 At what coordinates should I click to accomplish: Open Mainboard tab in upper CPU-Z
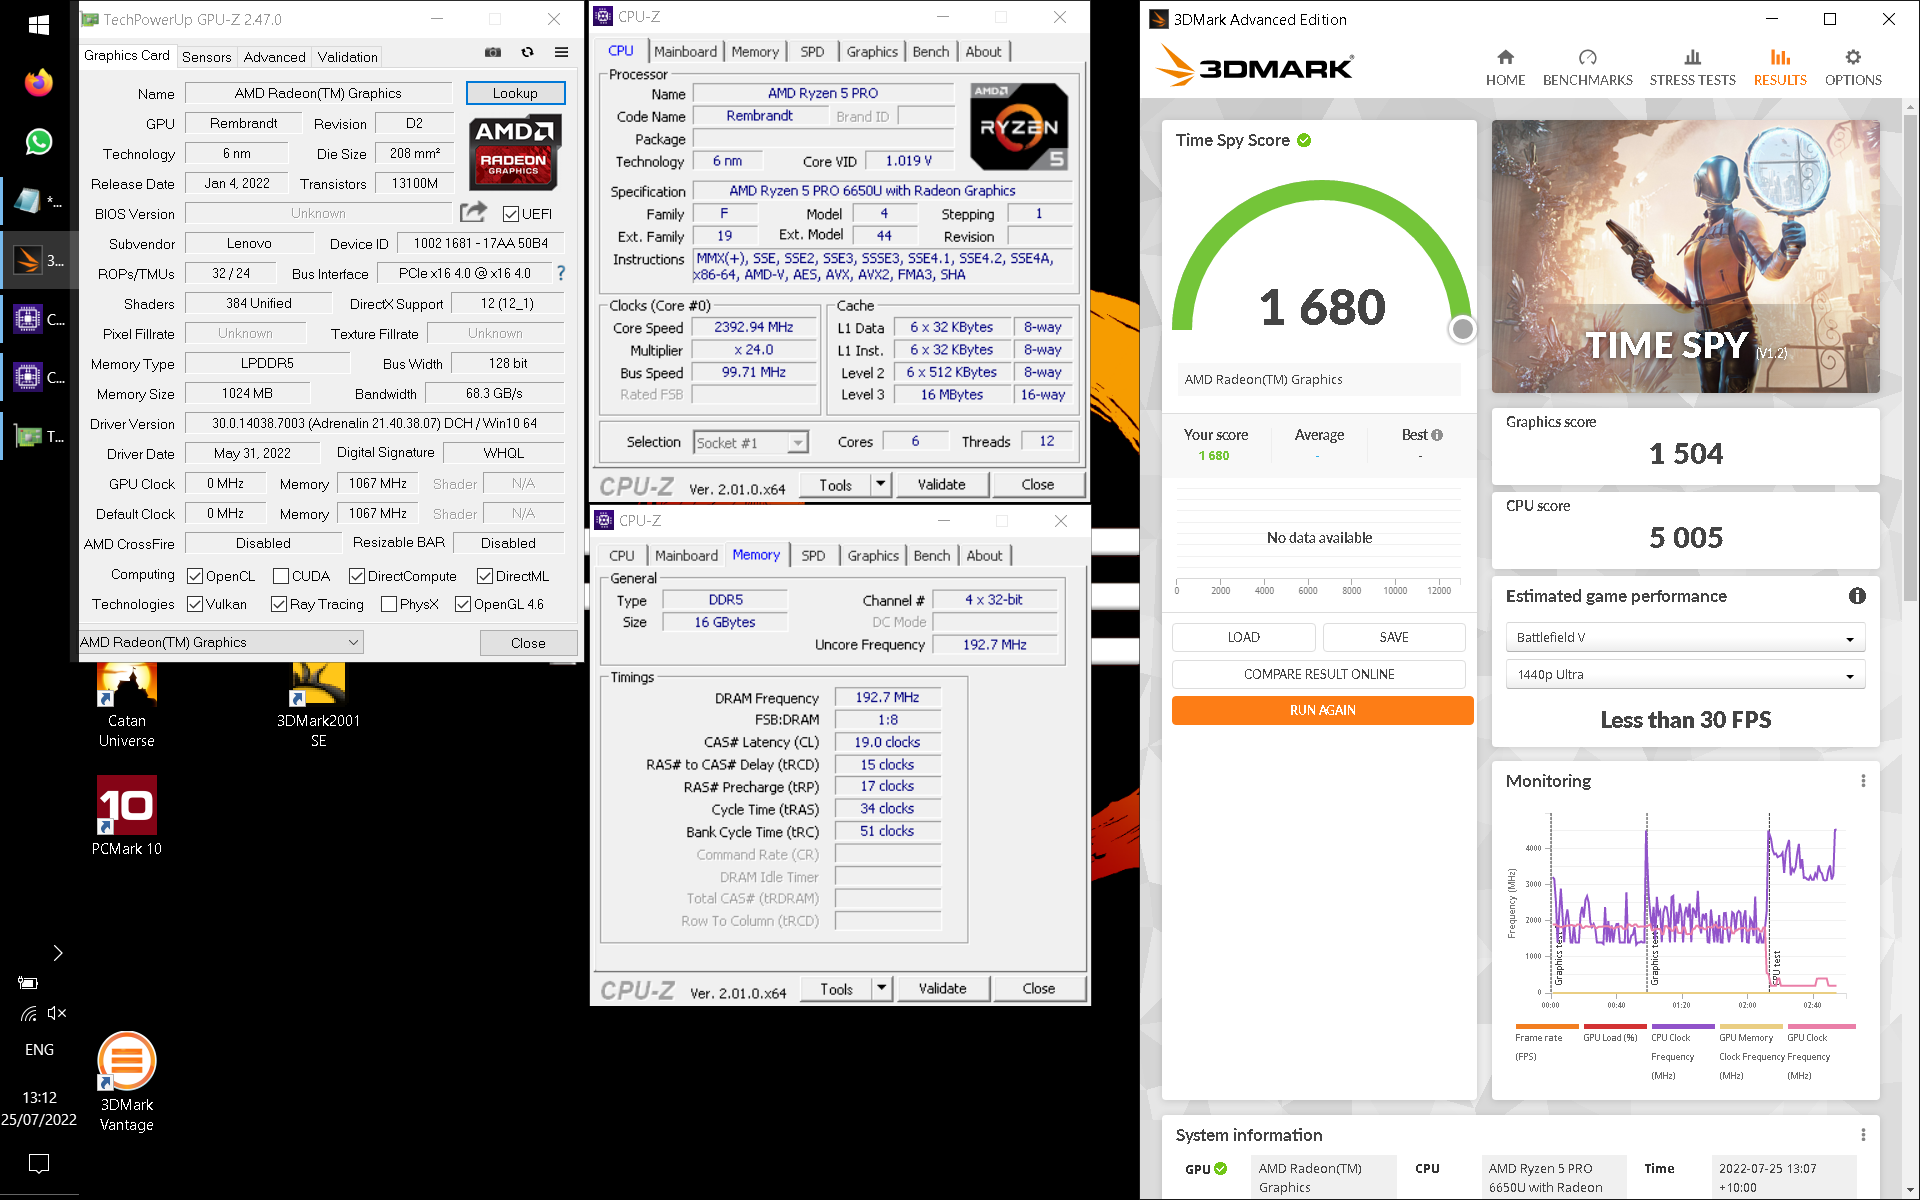click(685, 52)
